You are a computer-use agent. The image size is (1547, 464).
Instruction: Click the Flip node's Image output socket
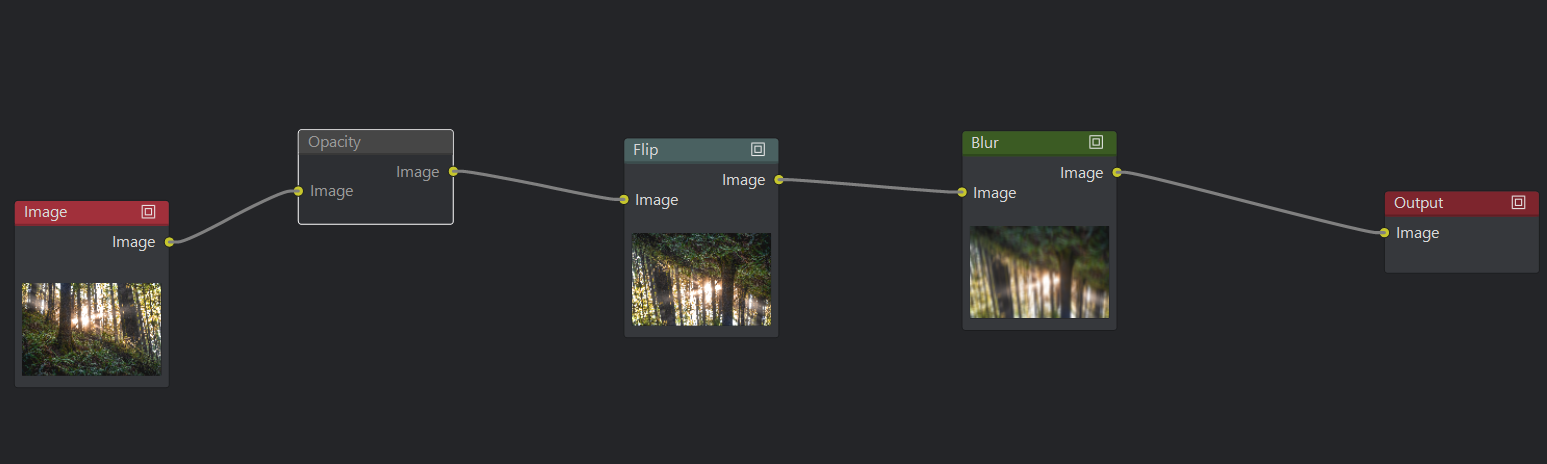click(779, 180)
